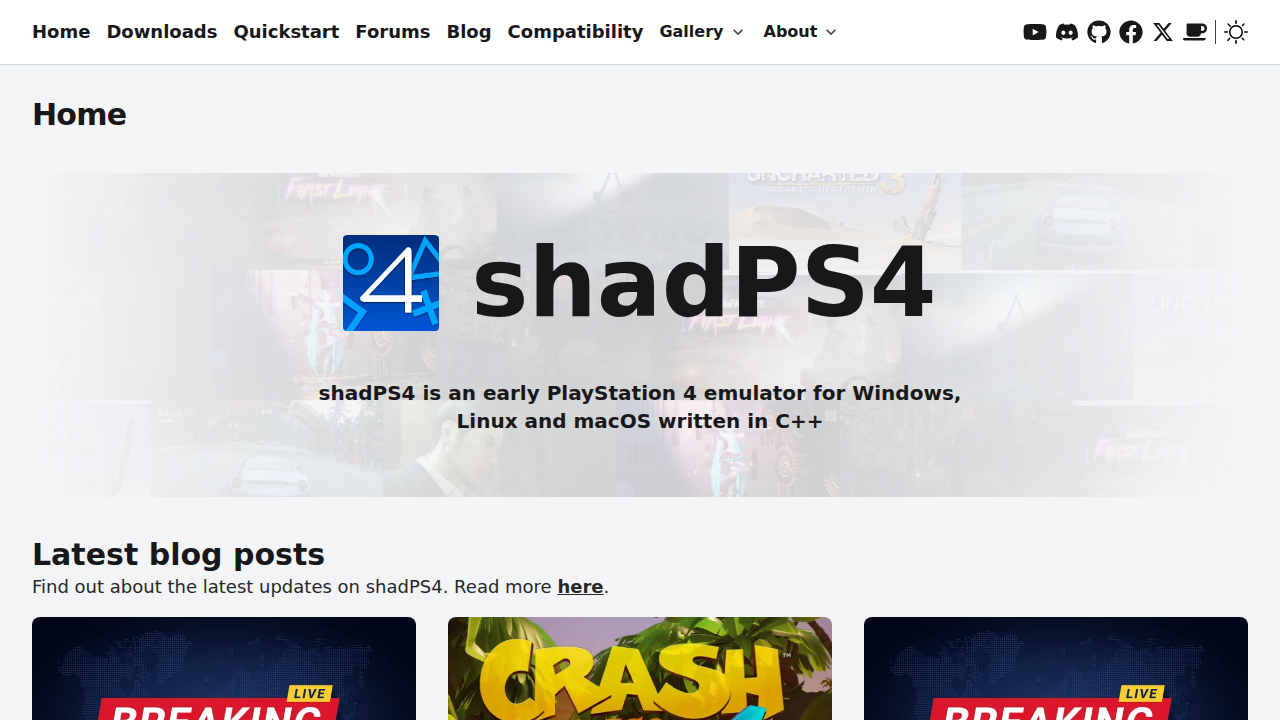
Task: Open the Crash Bandicoot blog post thumbnail
Action: pos(640,668)
